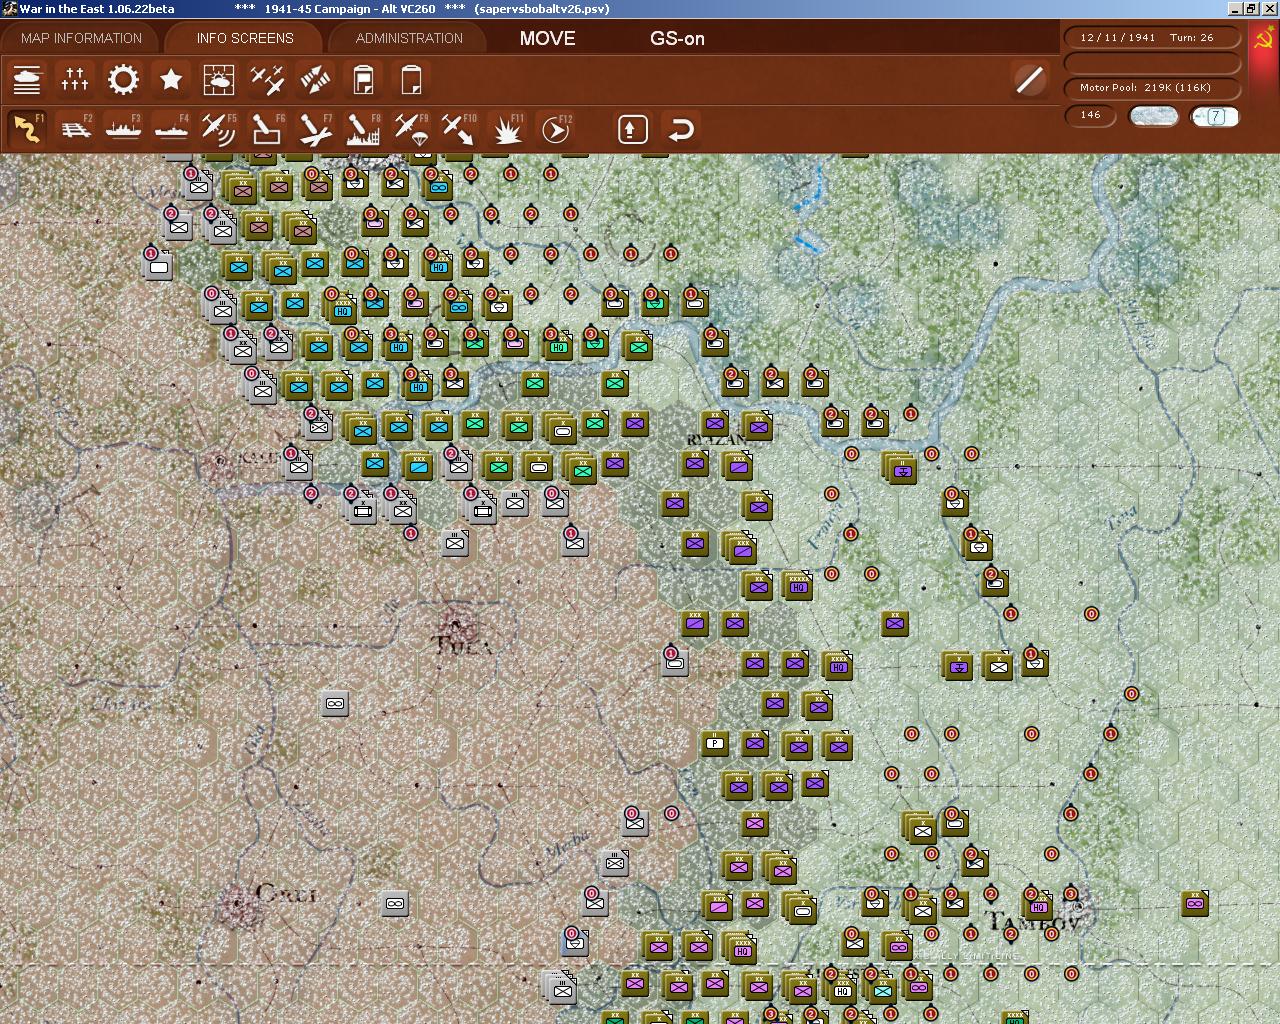Open the crossed-rockets icon on the info toolbar
Viewport: 1280px width, 1024px height.
(x=315, y=80)
